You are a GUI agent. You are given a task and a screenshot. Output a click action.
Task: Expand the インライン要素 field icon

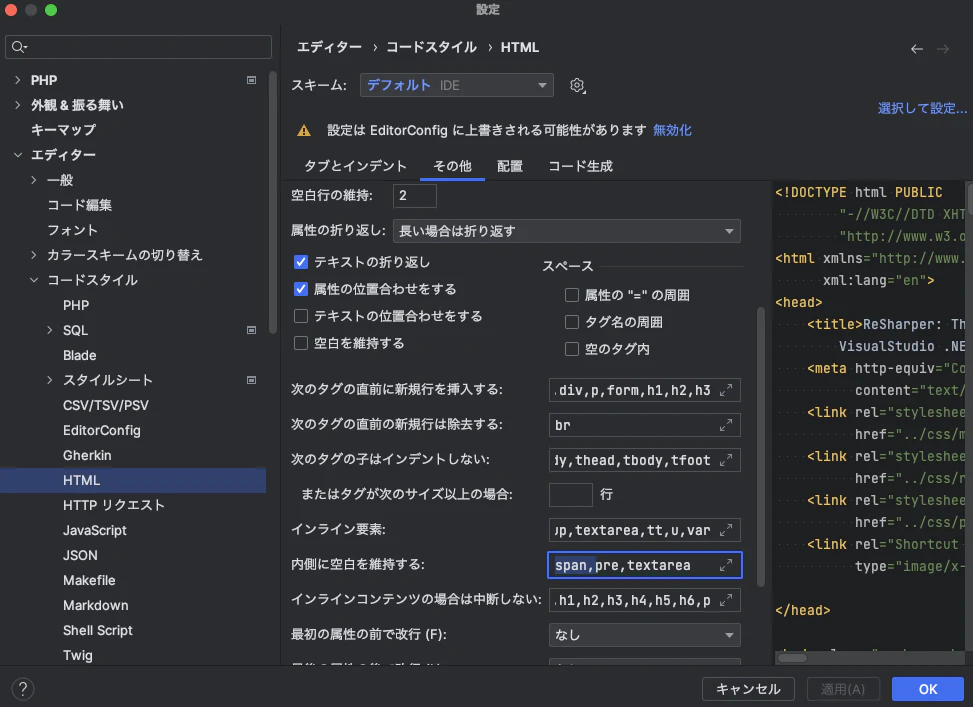725,531
